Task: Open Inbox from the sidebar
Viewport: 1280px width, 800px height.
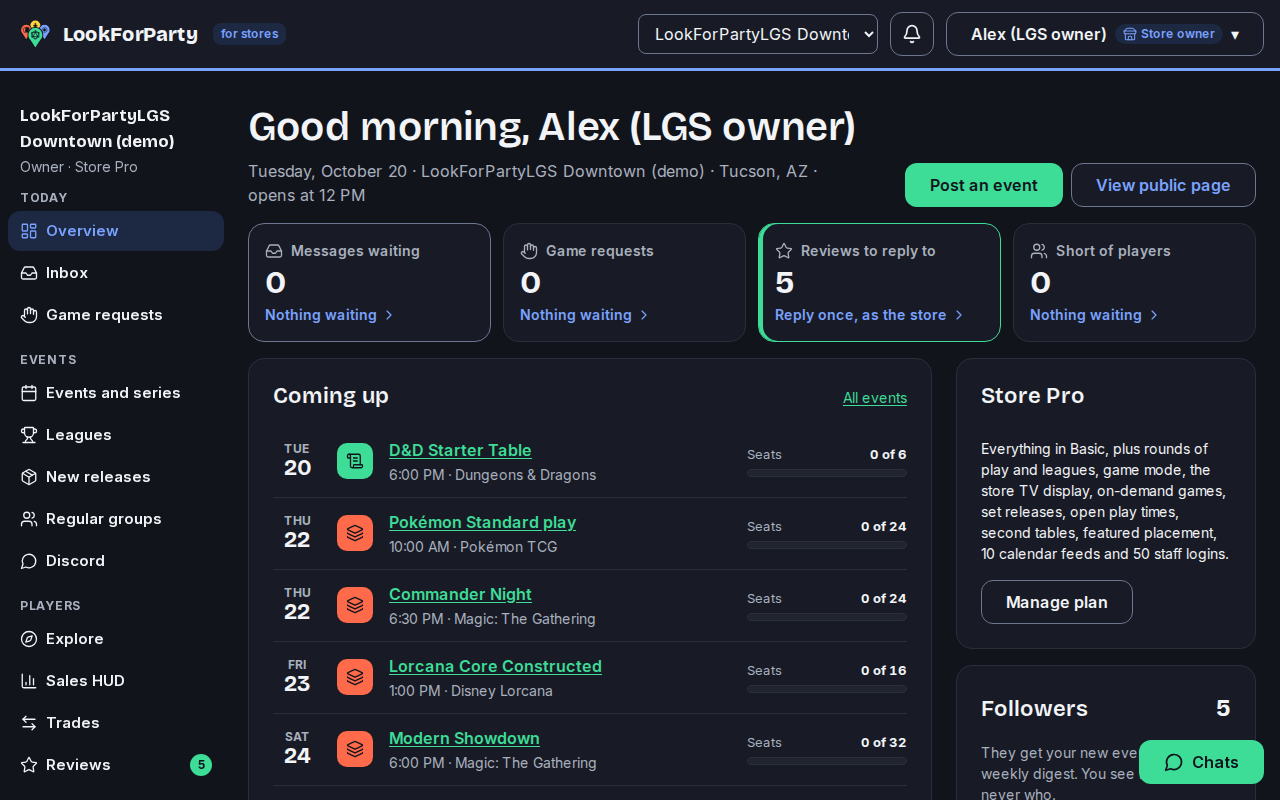Action: point(116,273)
